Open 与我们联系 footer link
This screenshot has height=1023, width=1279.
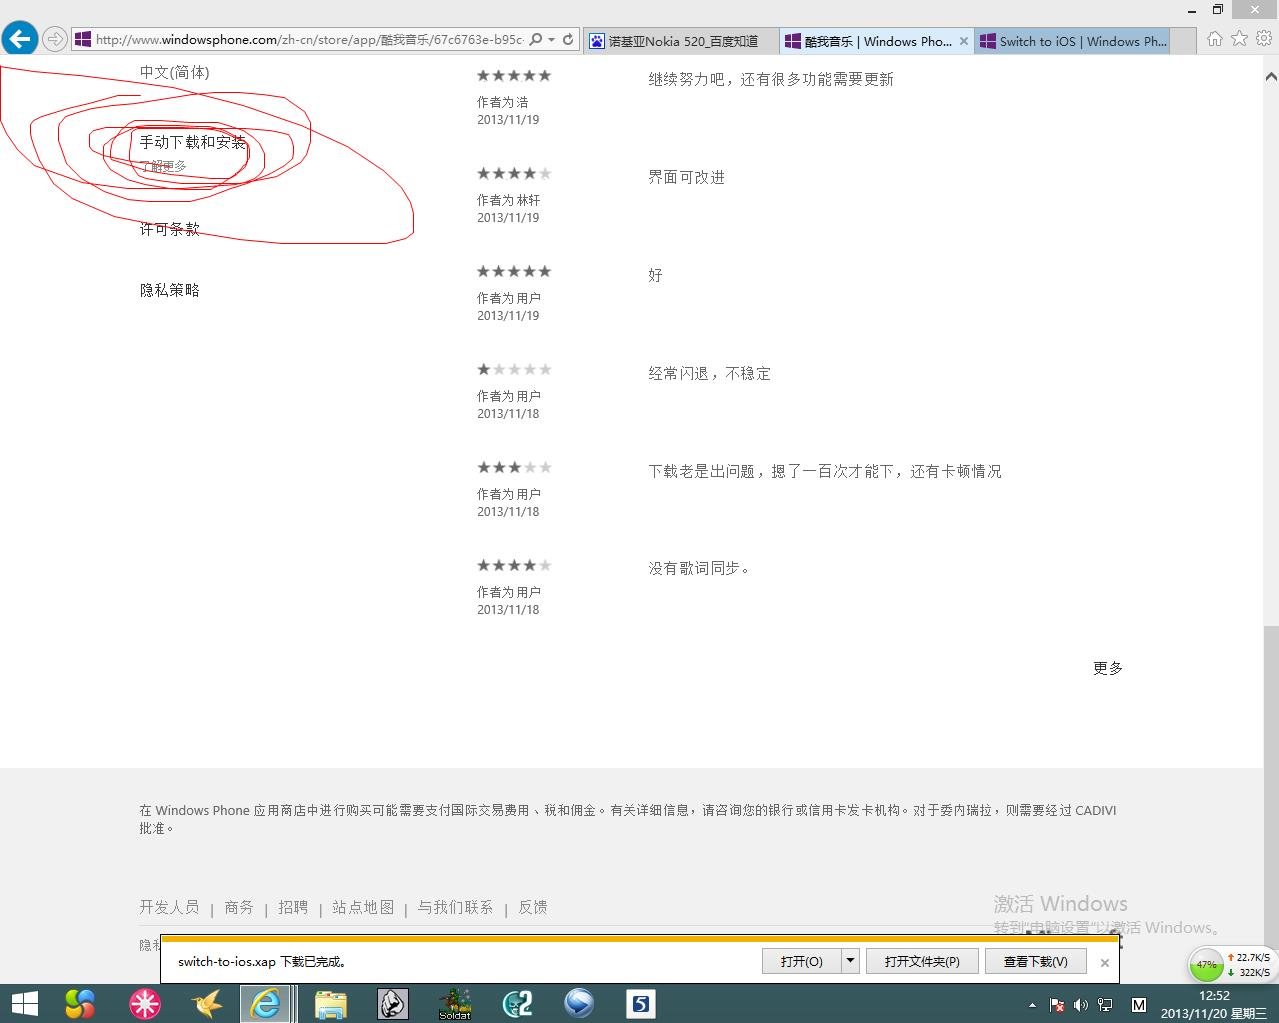coord(455,907)
